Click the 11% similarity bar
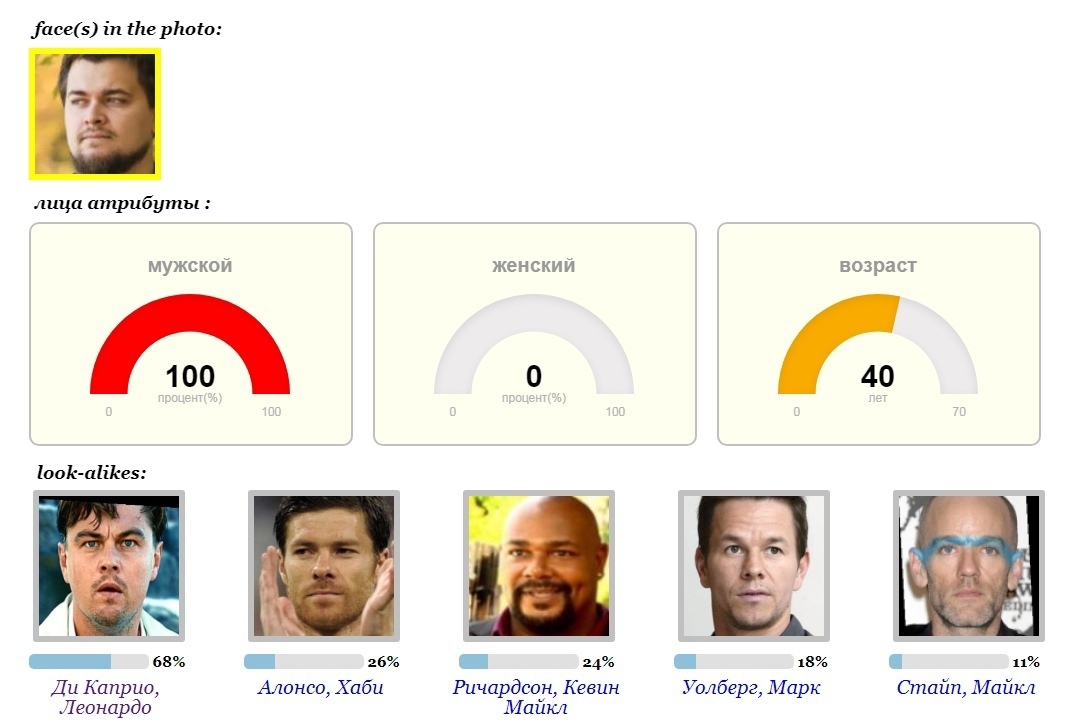 pyautogui.click(x=948, y=661)
